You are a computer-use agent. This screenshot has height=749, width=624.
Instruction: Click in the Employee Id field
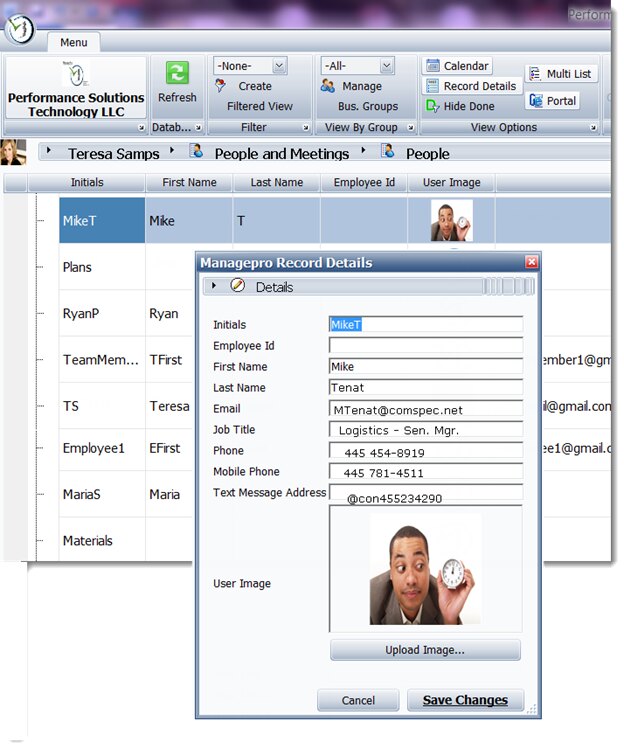[x=426, y=345]
